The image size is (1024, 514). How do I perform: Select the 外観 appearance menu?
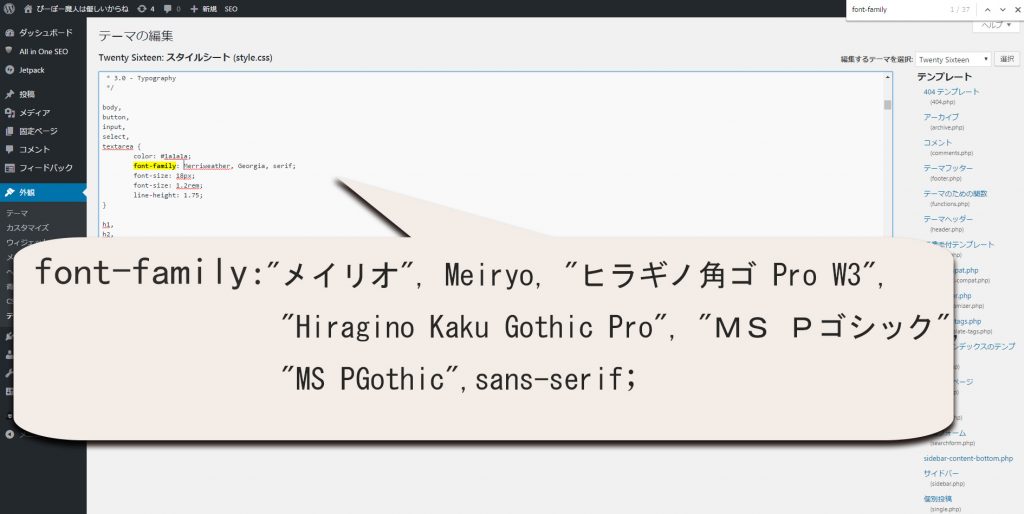pos(43,193)
